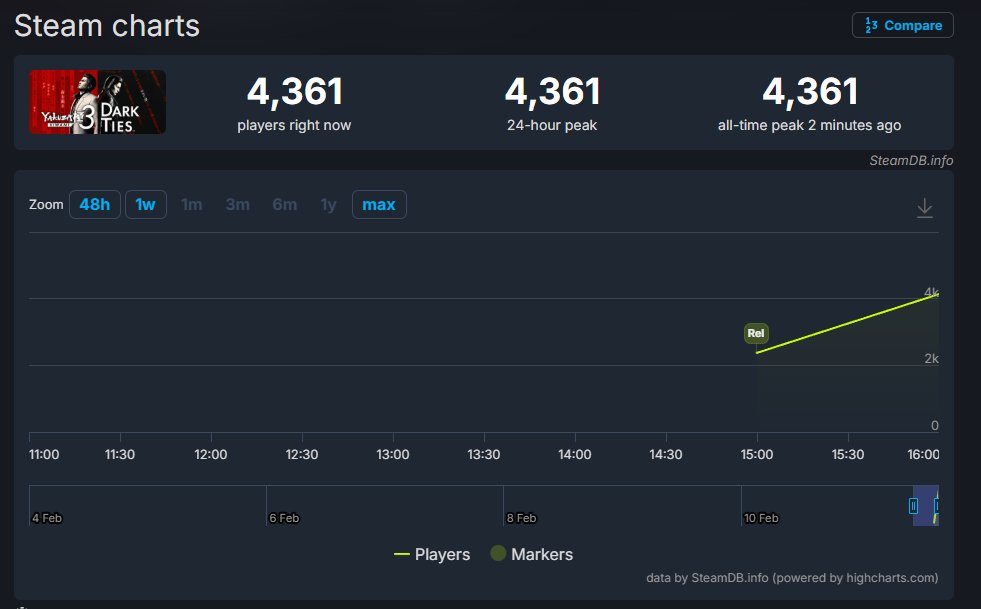Click the Yakuza 3 Dark Ties game thumbnail
981x609 pixels.
(x=98, y=102)
